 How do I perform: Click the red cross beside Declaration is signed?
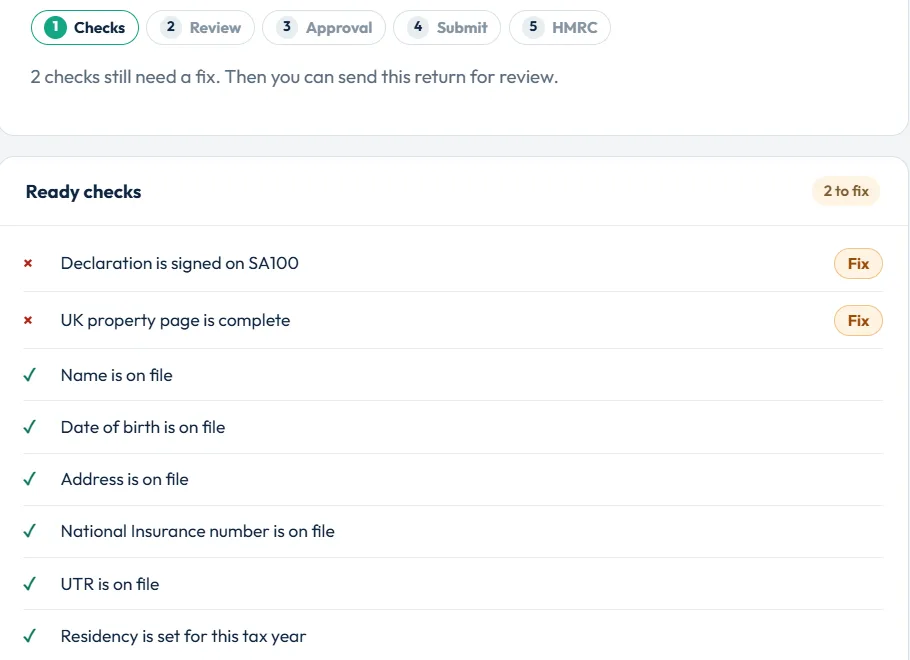click(28, 264)
